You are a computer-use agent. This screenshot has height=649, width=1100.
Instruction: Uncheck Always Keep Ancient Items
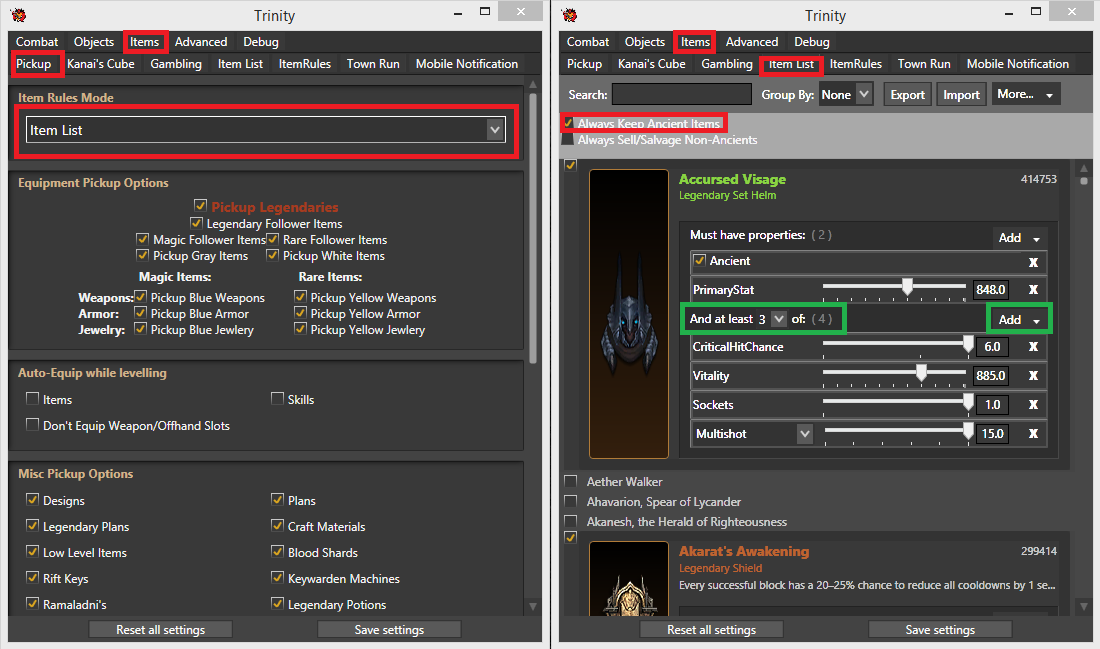(x=568, y=123)
